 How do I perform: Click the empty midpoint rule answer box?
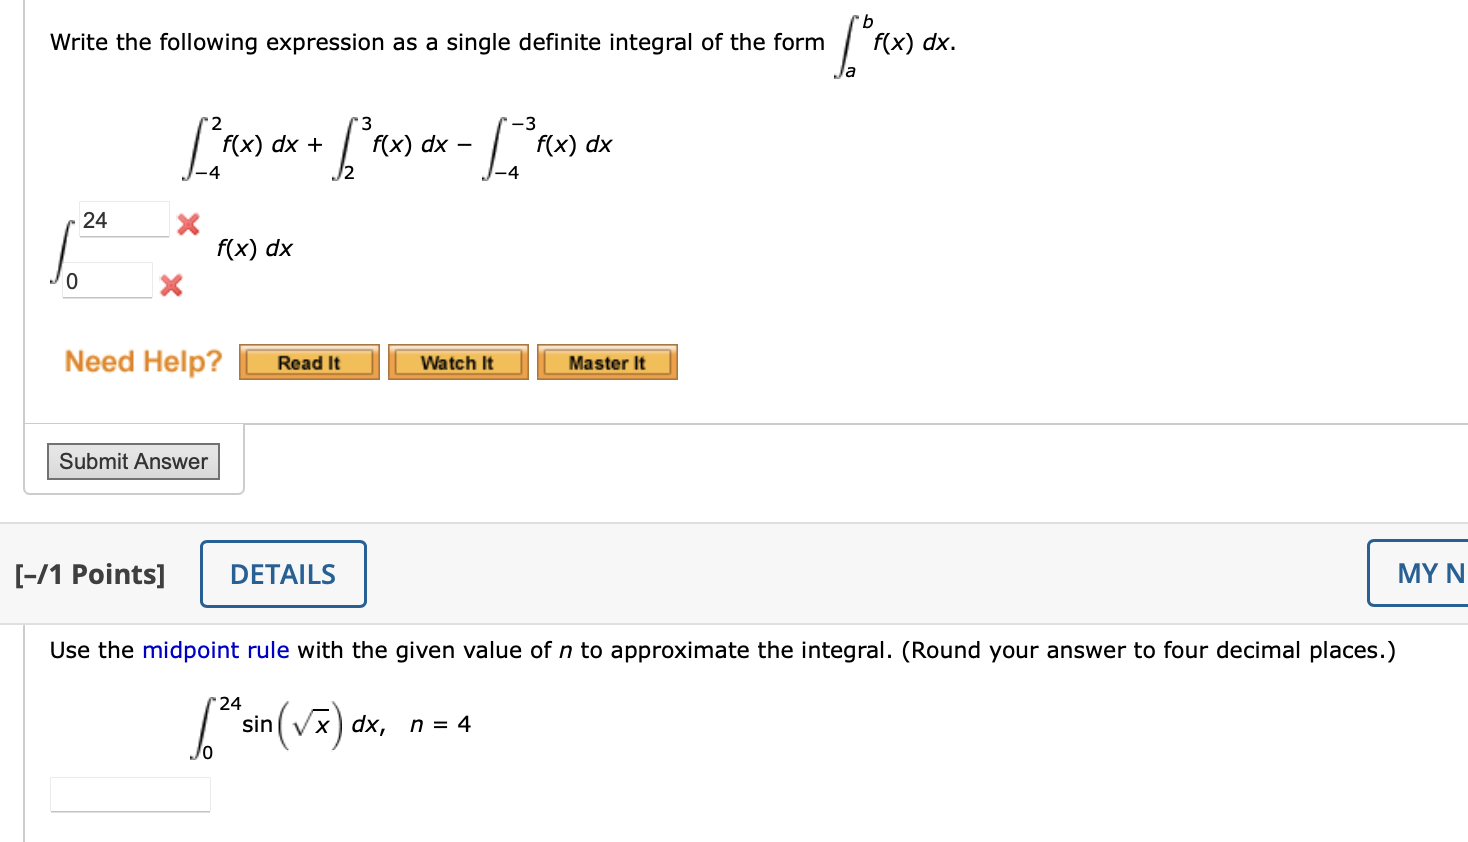point(130,793)
